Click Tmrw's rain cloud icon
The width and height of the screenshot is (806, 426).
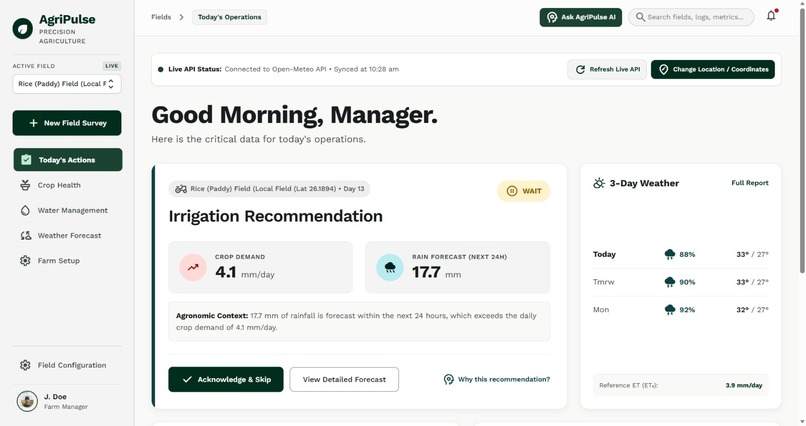click(670, 282)
